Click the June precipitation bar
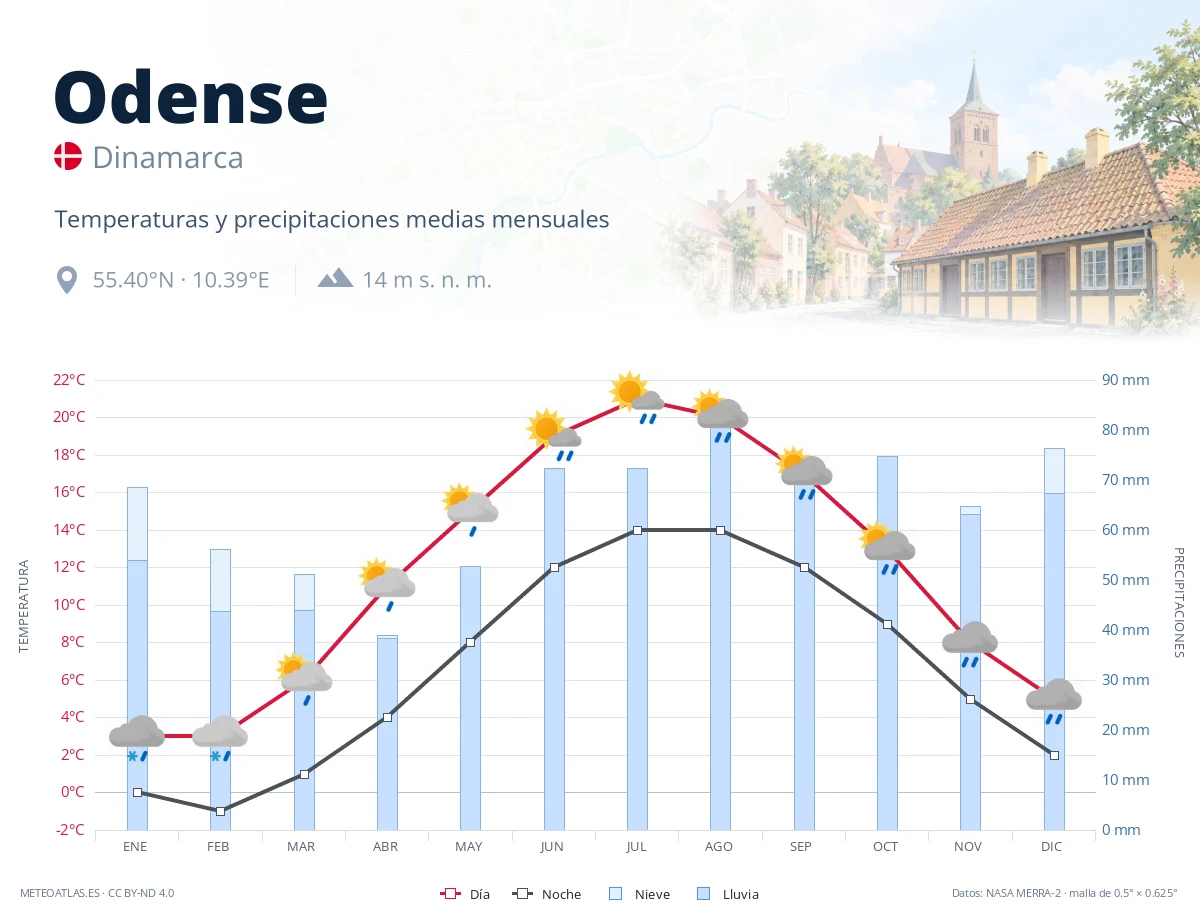The height and width of the screenshot is (920, 1200). coord(554,649)
